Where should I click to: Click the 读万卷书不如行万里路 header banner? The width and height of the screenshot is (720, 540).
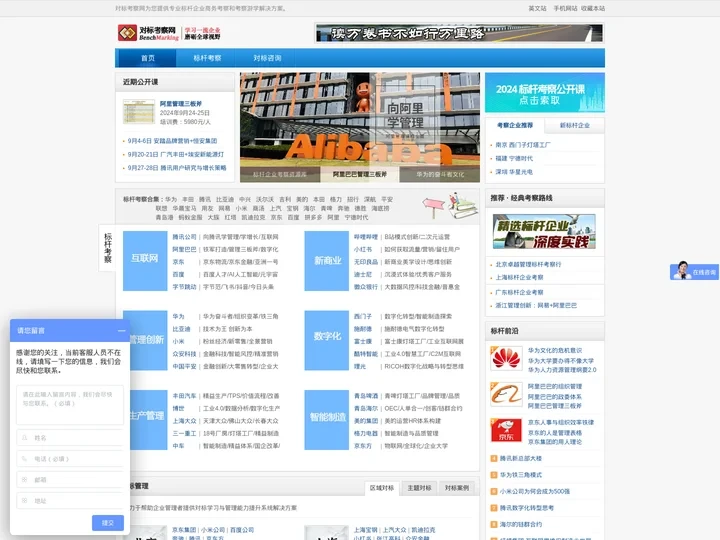459,33
